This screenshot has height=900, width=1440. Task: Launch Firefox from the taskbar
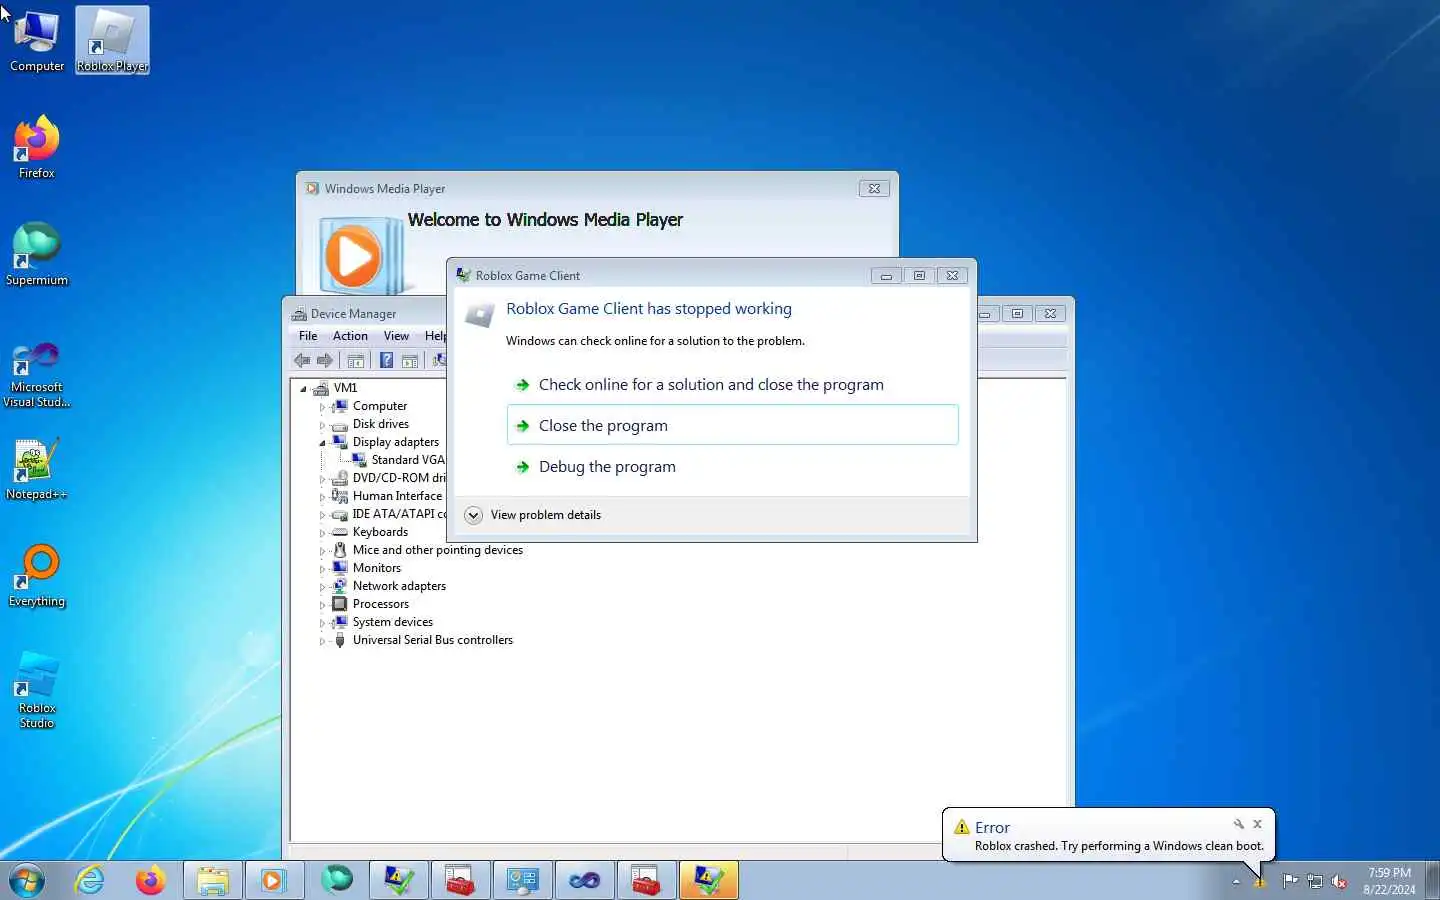tap(151, 881)
